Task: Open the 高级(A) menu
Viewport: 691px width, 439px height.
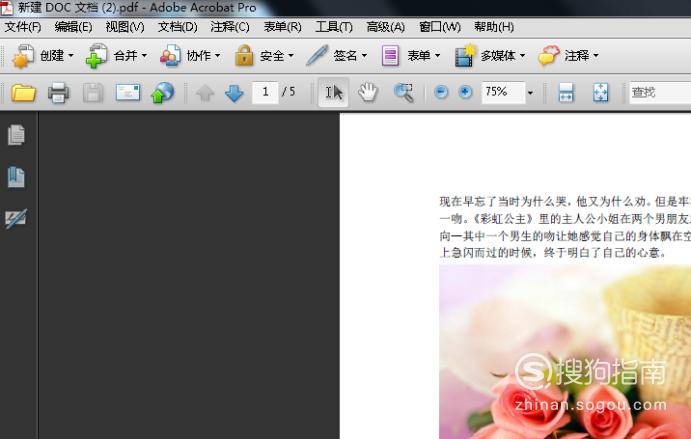Action: [x=386, y=27]
